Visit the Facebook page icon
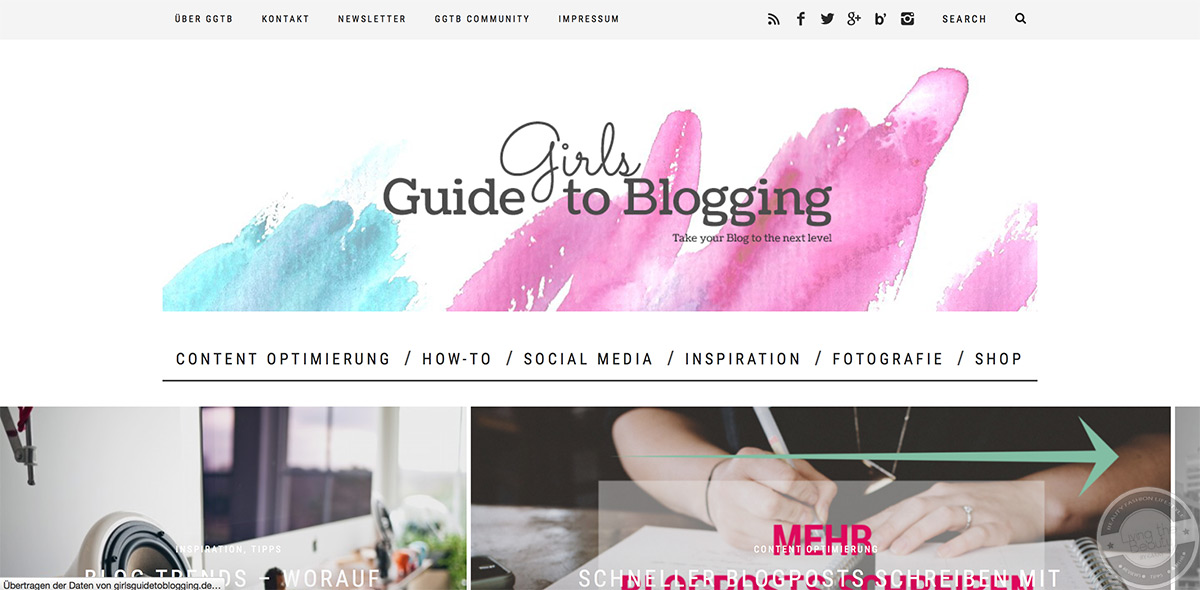Screen dimensions: 1200x590 click(800, 19)
